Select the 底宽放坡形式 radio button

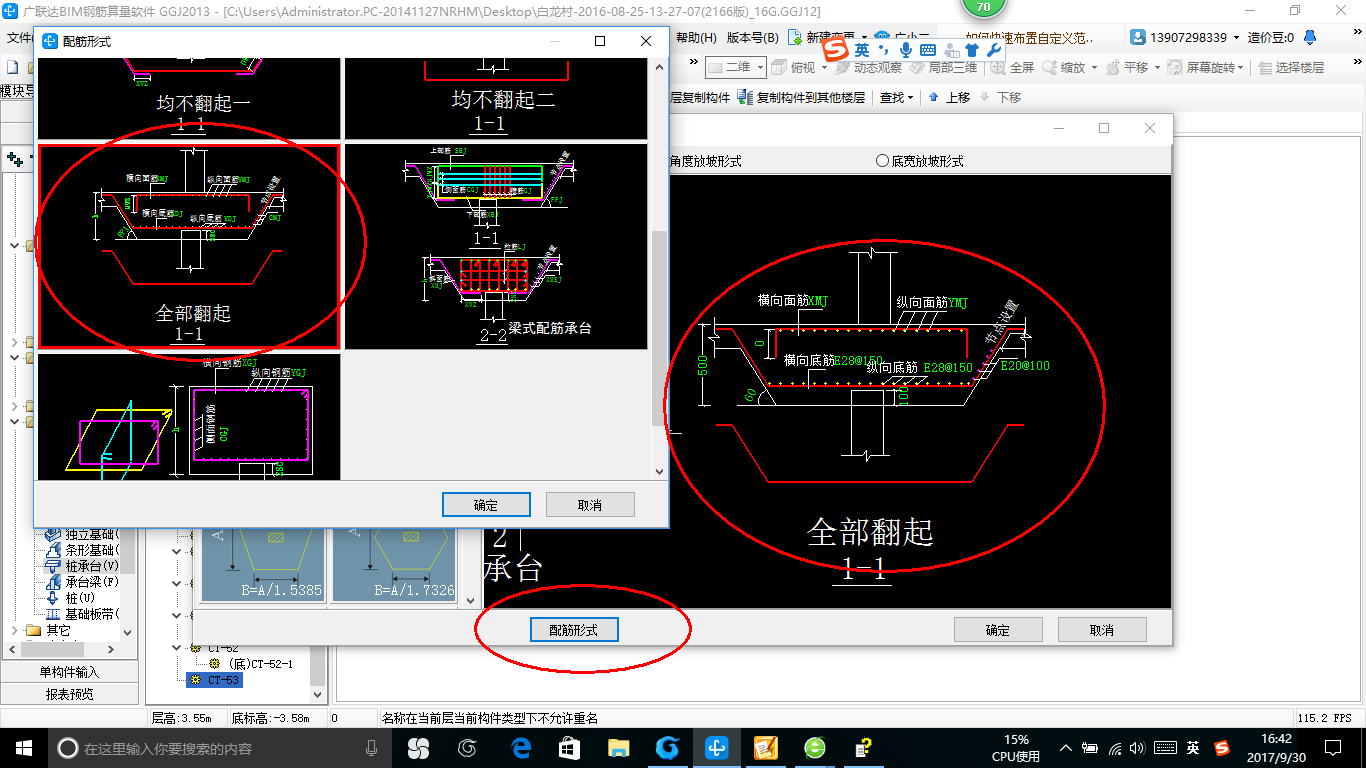point(882,161)
